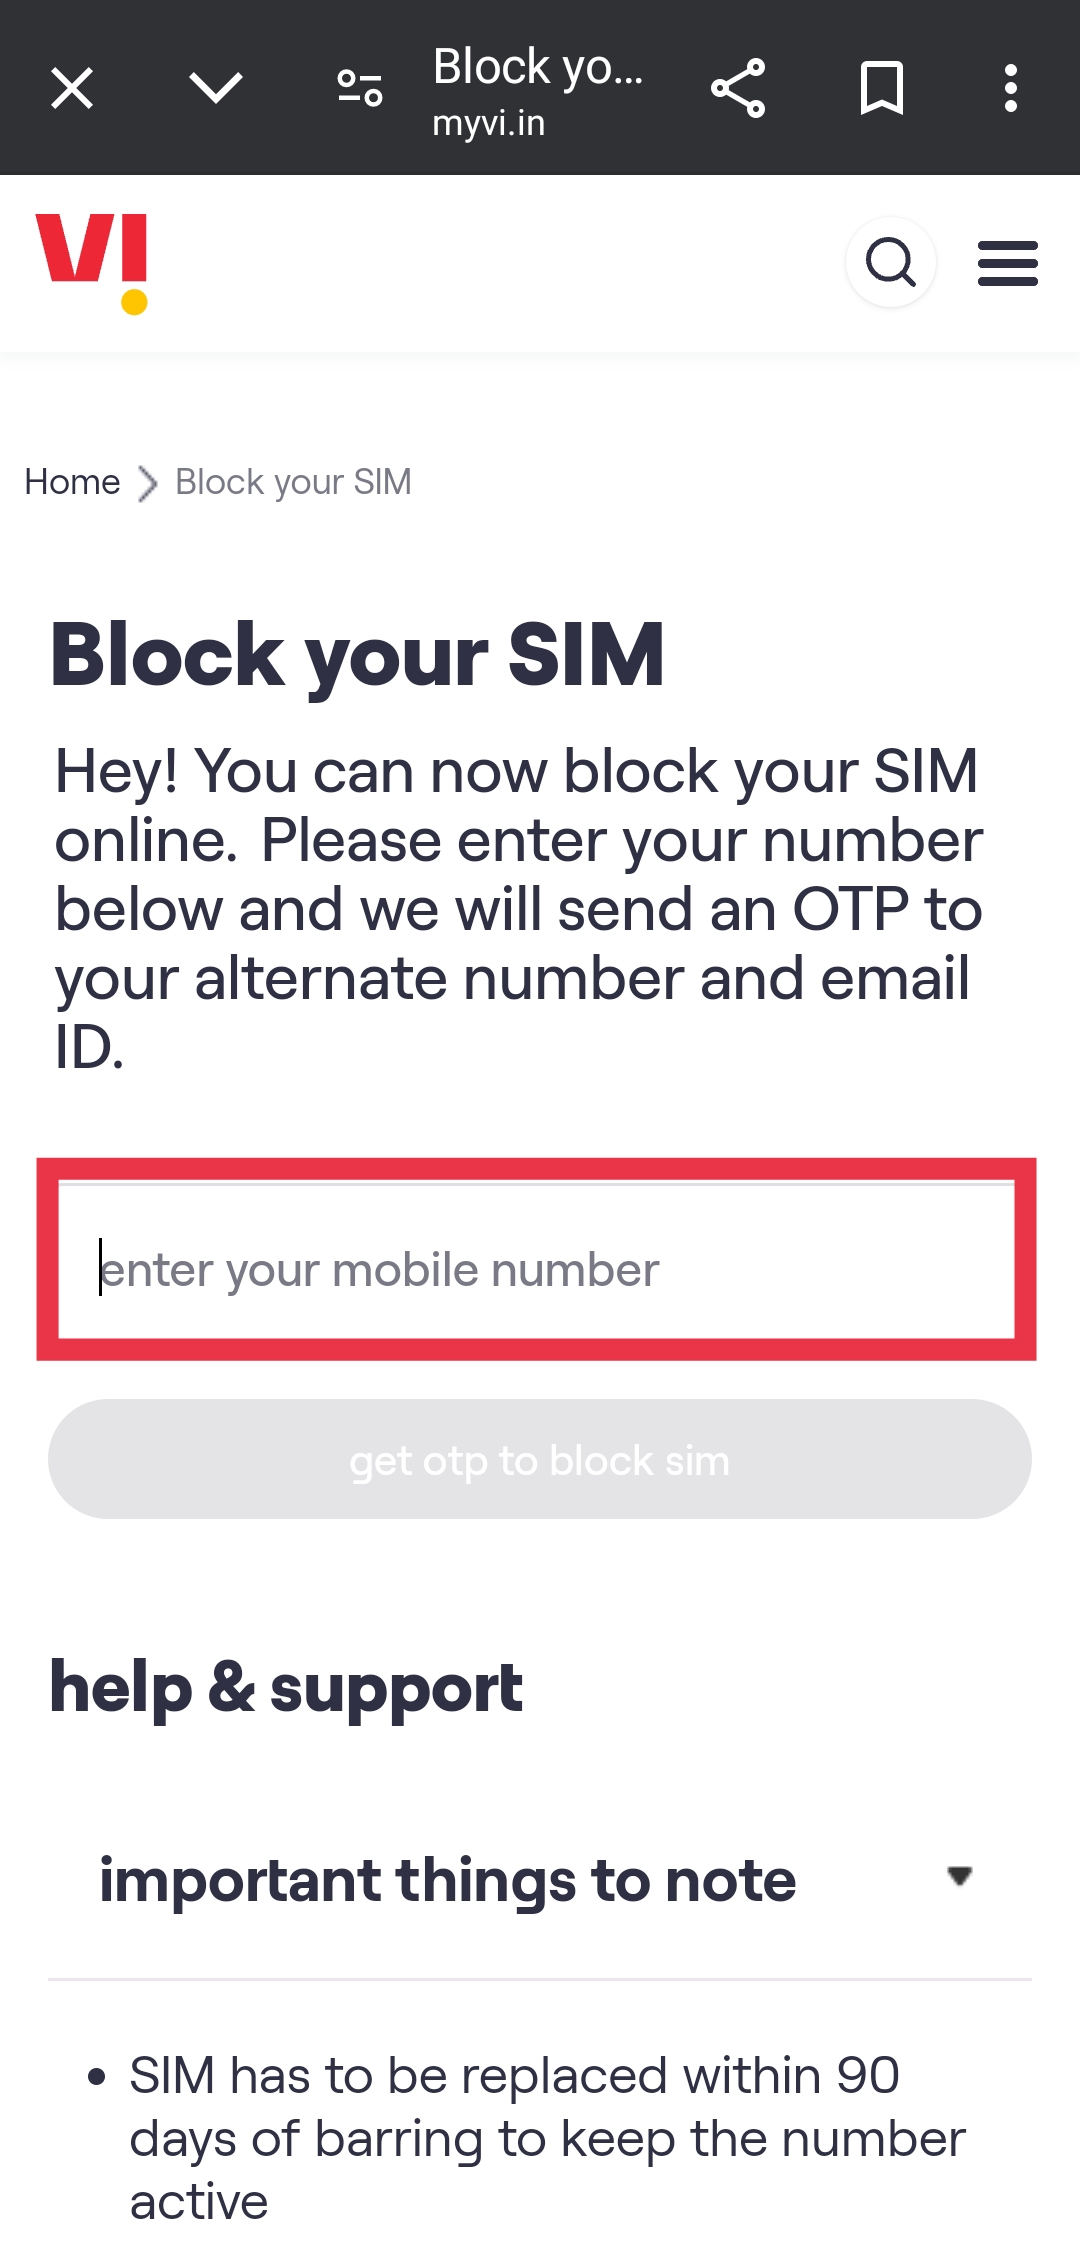
Task: Close the in-app browser tab
Action: (72, 88)
